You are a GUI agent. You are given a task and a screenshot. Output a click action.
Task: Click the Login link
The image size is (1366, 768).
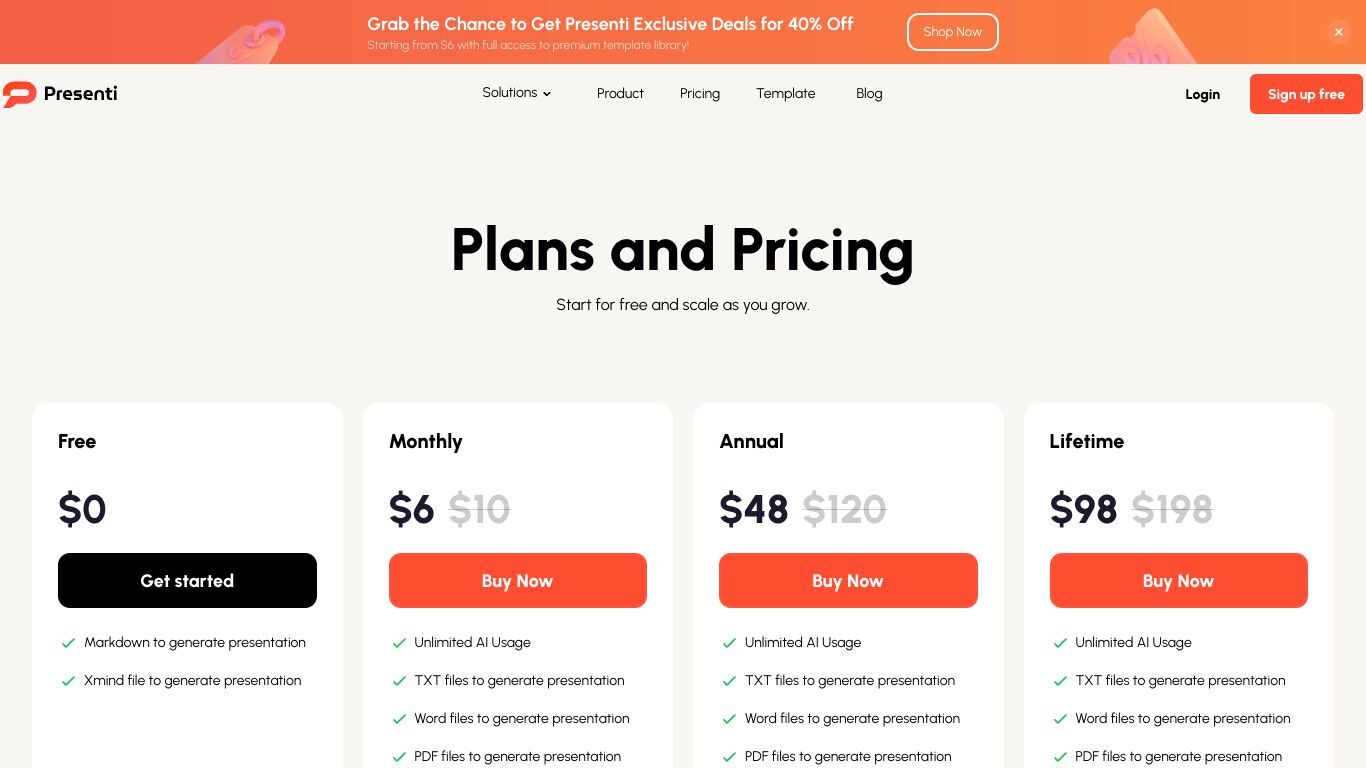tap(1202, 94)
